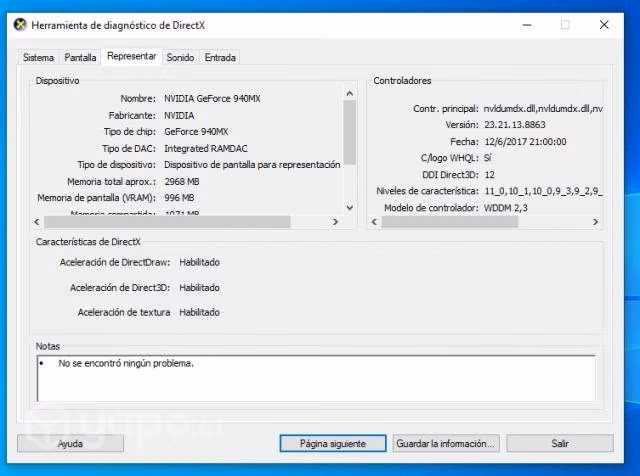
Task: Click the DDI Direct3D value 12
Action: pos(489,175)
